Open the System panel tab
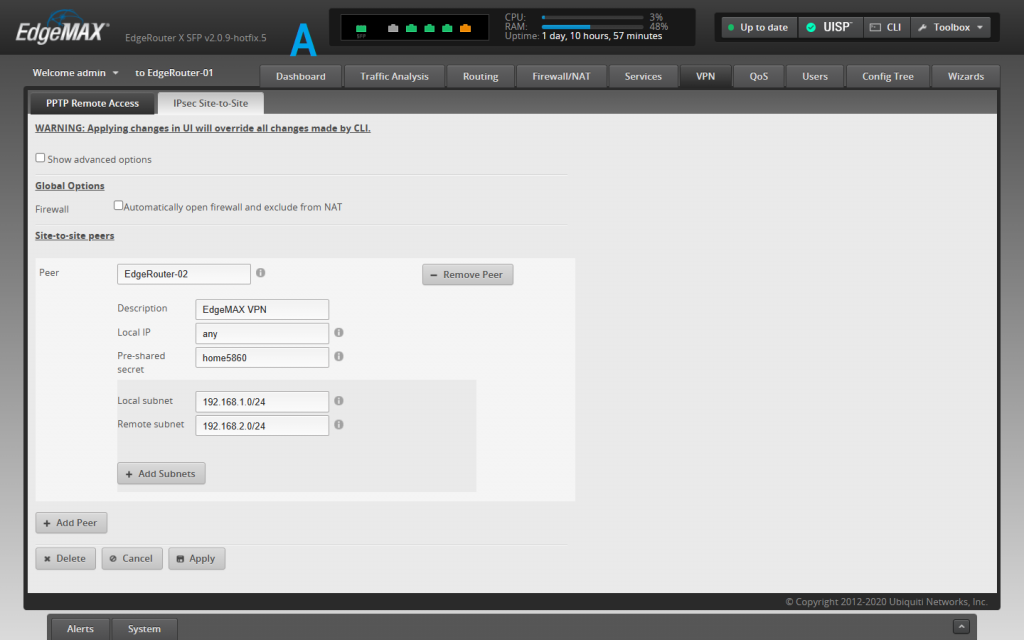The width and height of the screenshot is (1024, 640). pyautogui.click(x=144, y=629)
